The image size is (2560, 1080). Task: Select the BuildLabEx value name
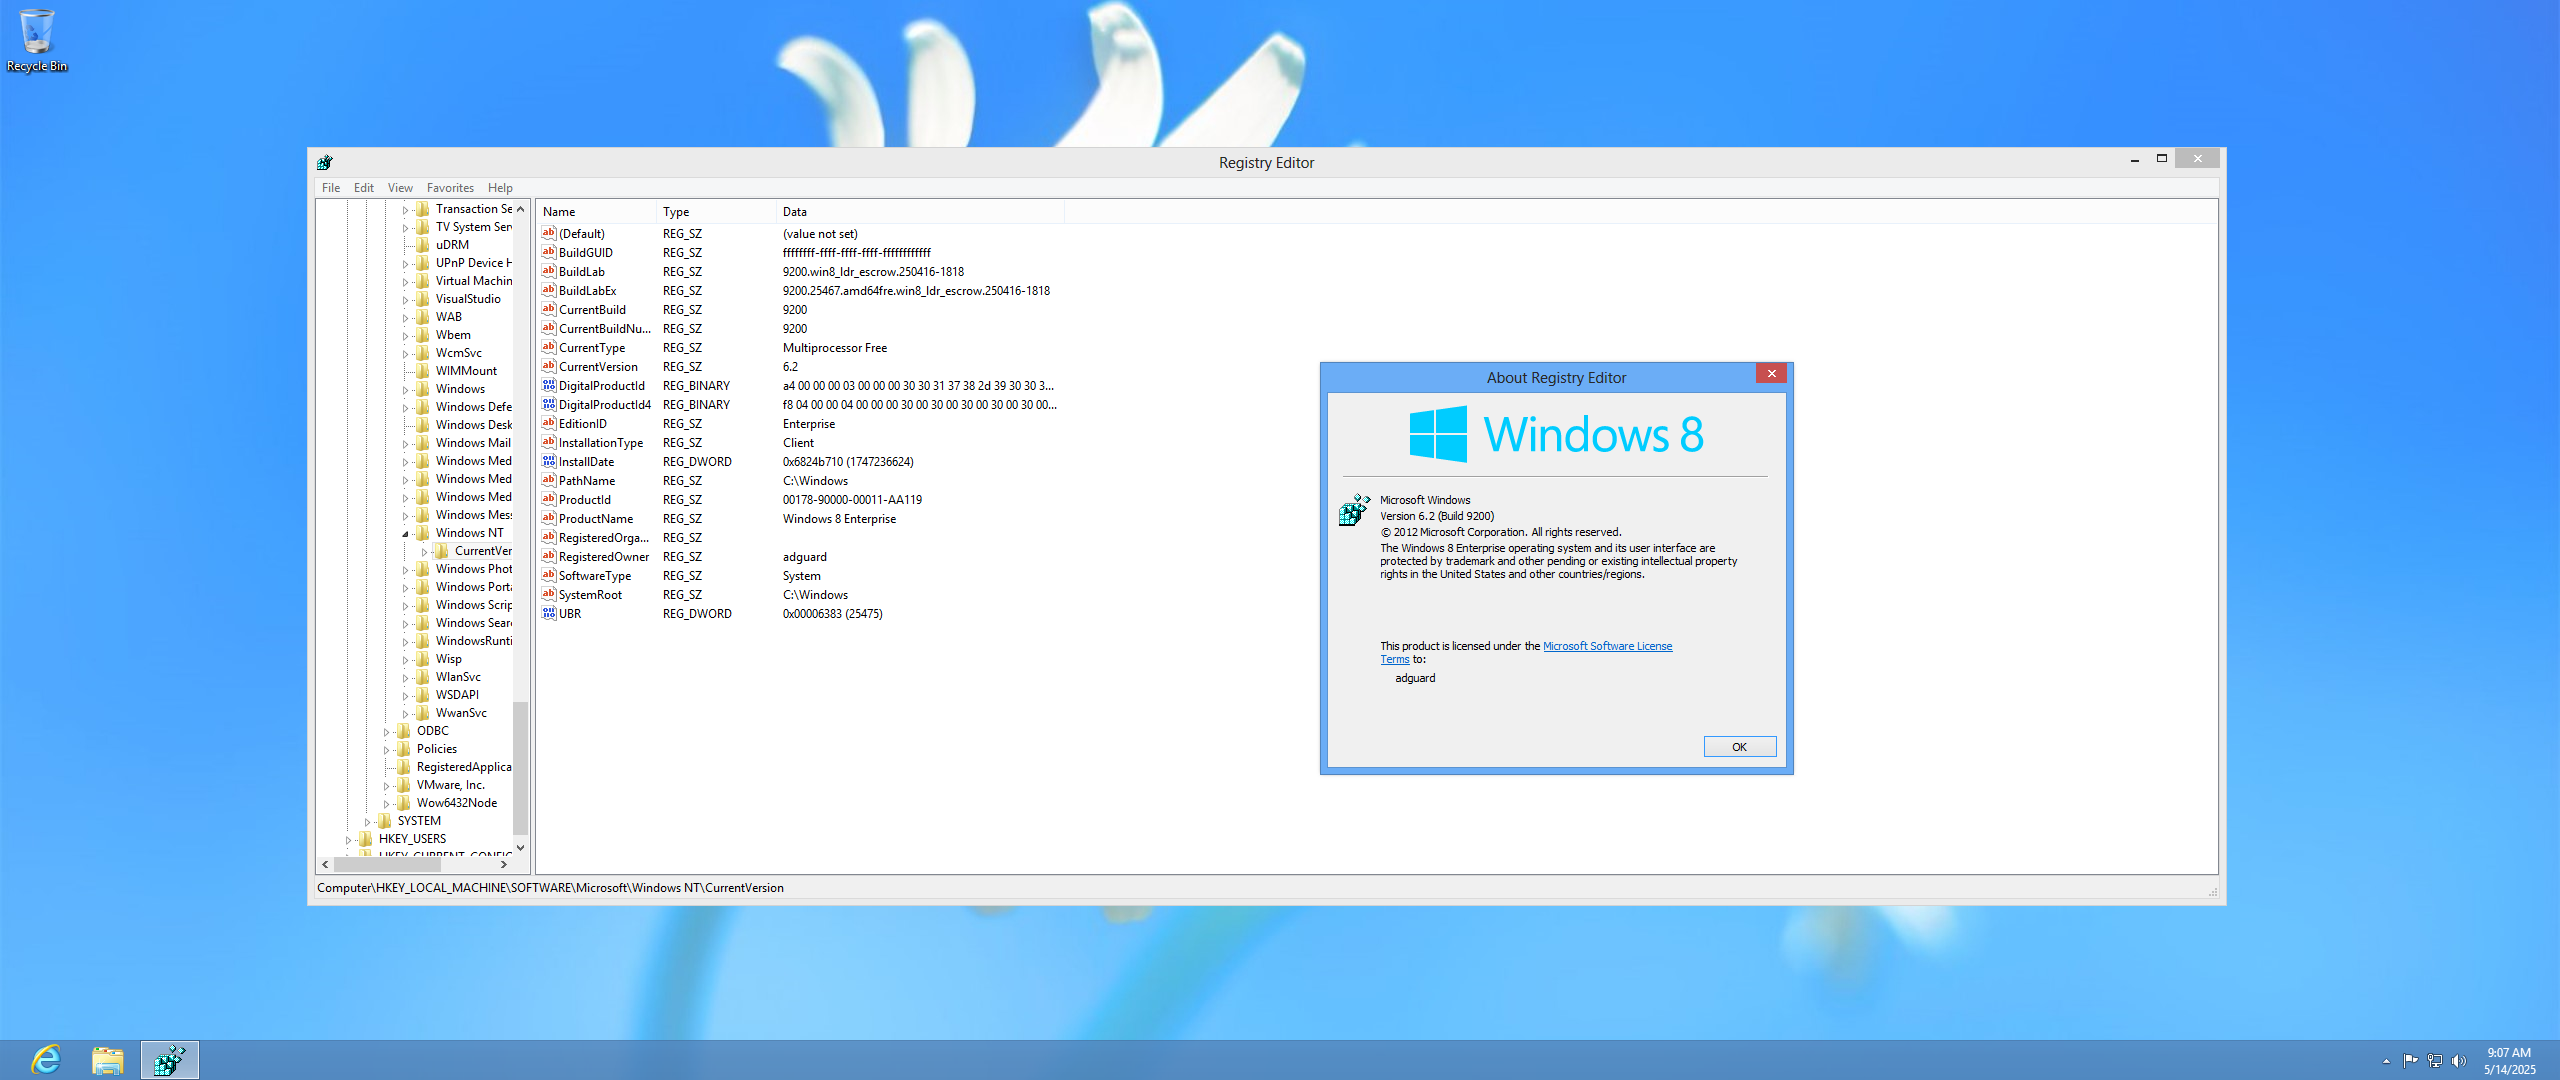click(x=587, y=290)
